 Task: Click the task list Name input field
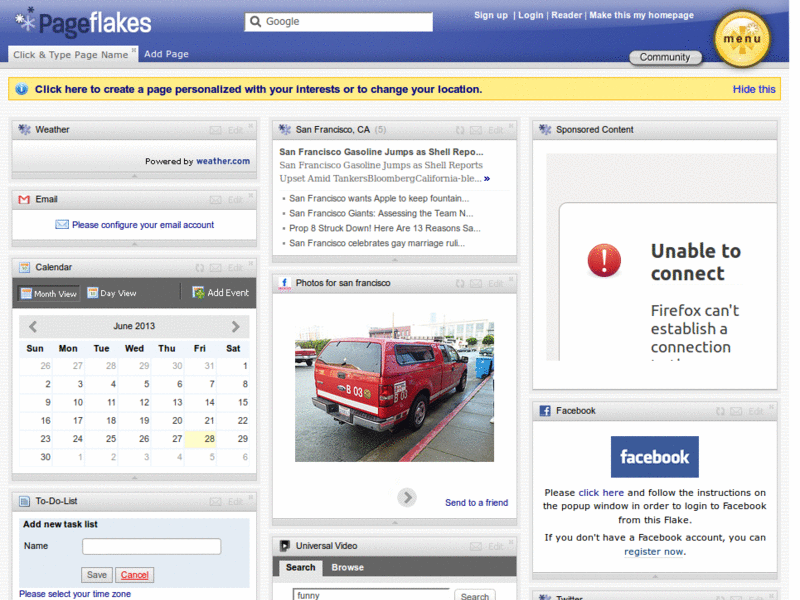point(152,546)
